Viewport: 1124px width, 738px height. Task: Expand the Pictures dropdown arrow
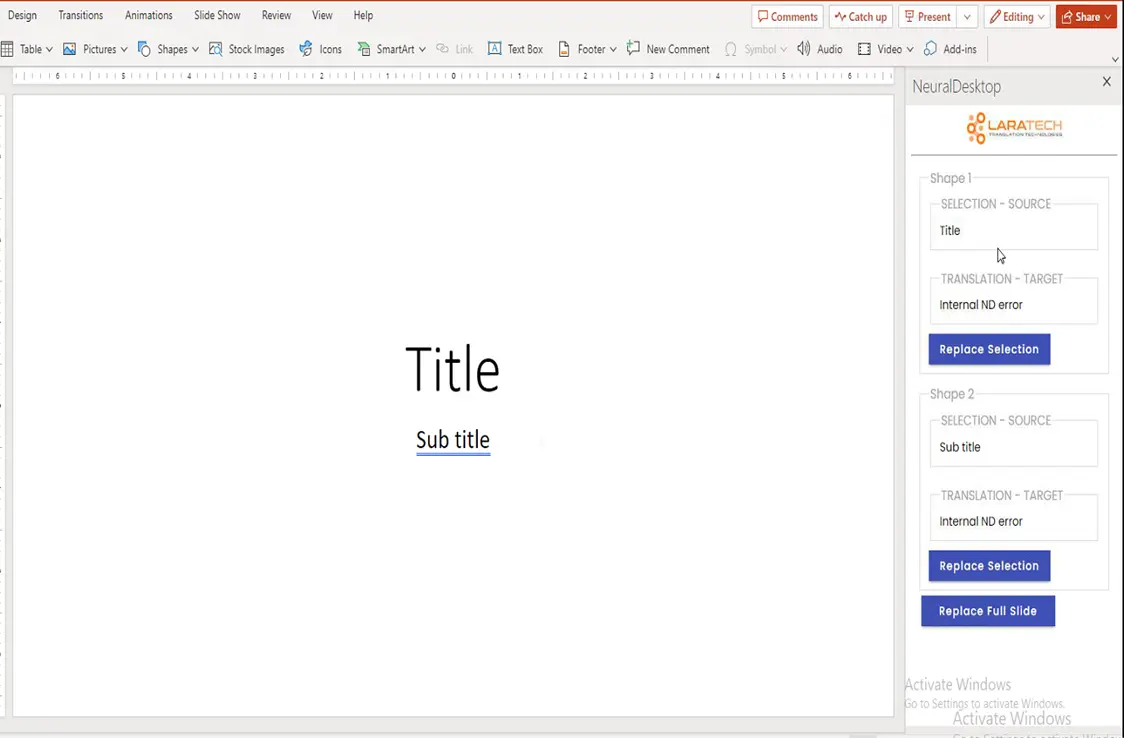click(124, 49)
